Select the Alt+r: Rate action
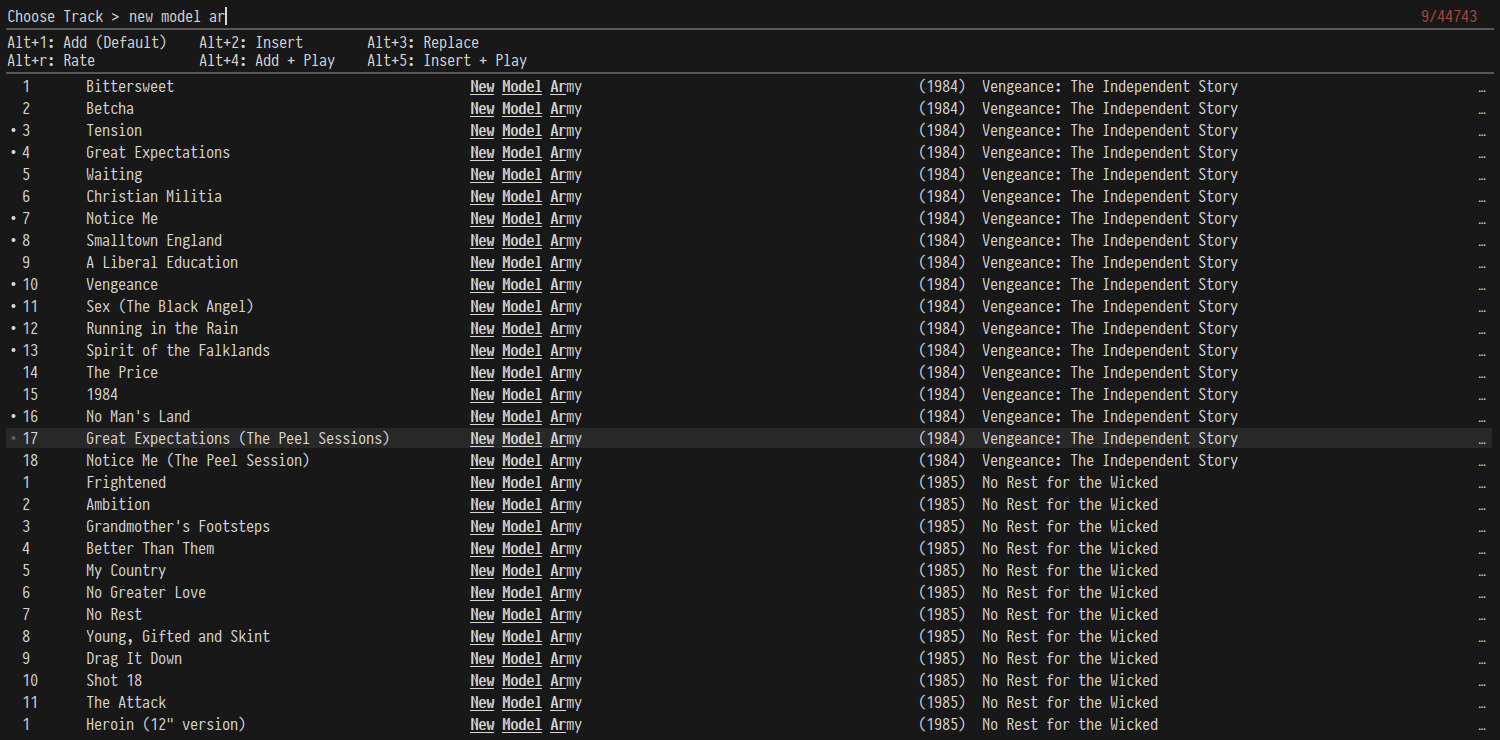This screenshot has width=1500, height=740. pyautogui.click(x=51, y=60)
